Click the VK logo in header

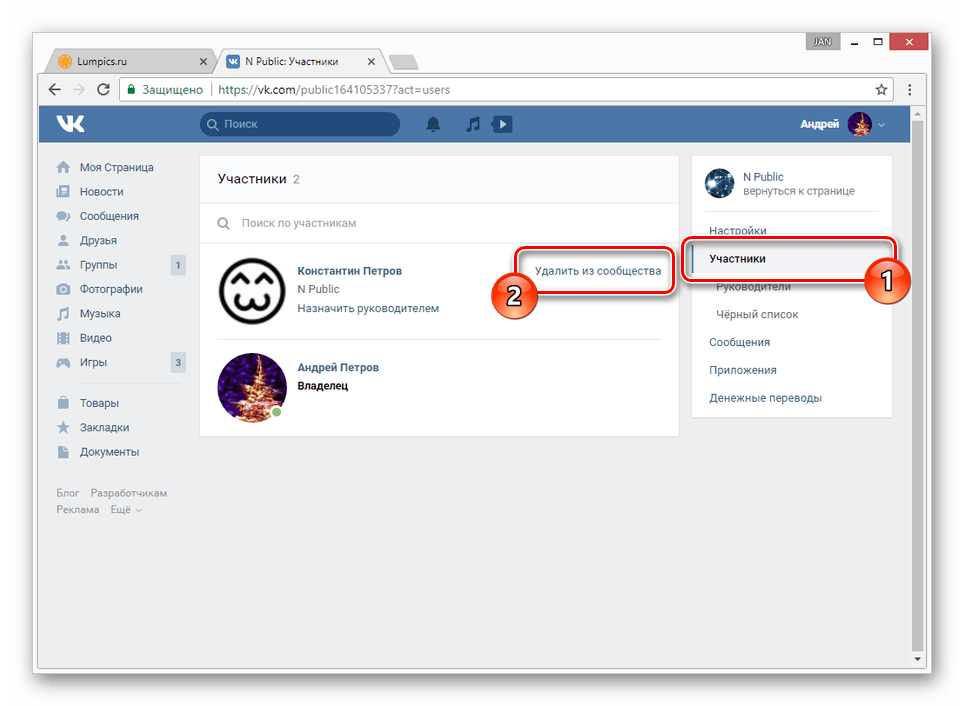tap(70, 124)
